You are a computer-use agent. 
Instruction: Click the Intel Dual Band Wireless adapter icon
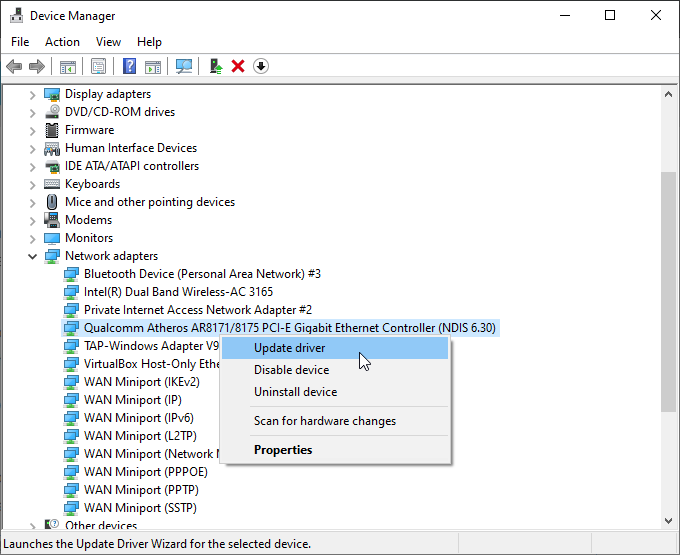(x=71, y=292)
